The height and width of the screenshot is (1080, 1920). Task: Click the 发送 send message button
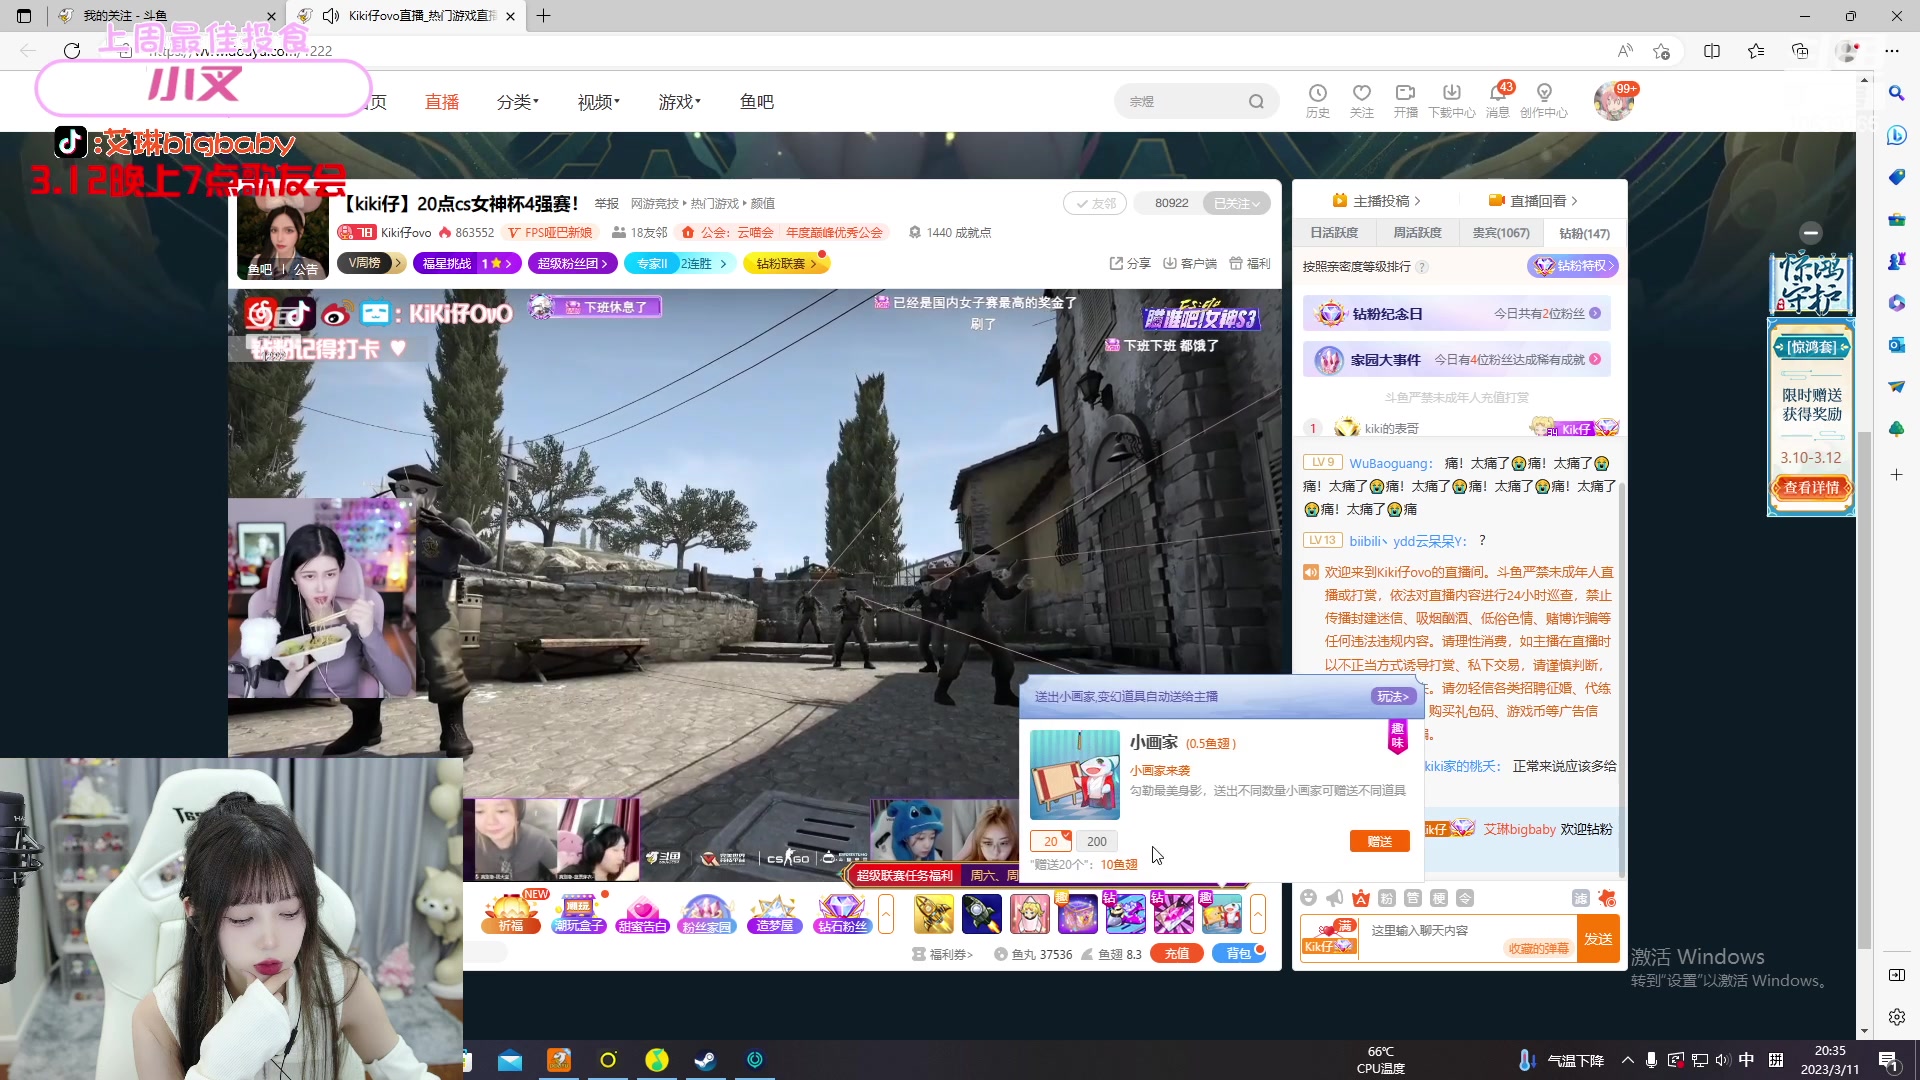pos(1598,939)
